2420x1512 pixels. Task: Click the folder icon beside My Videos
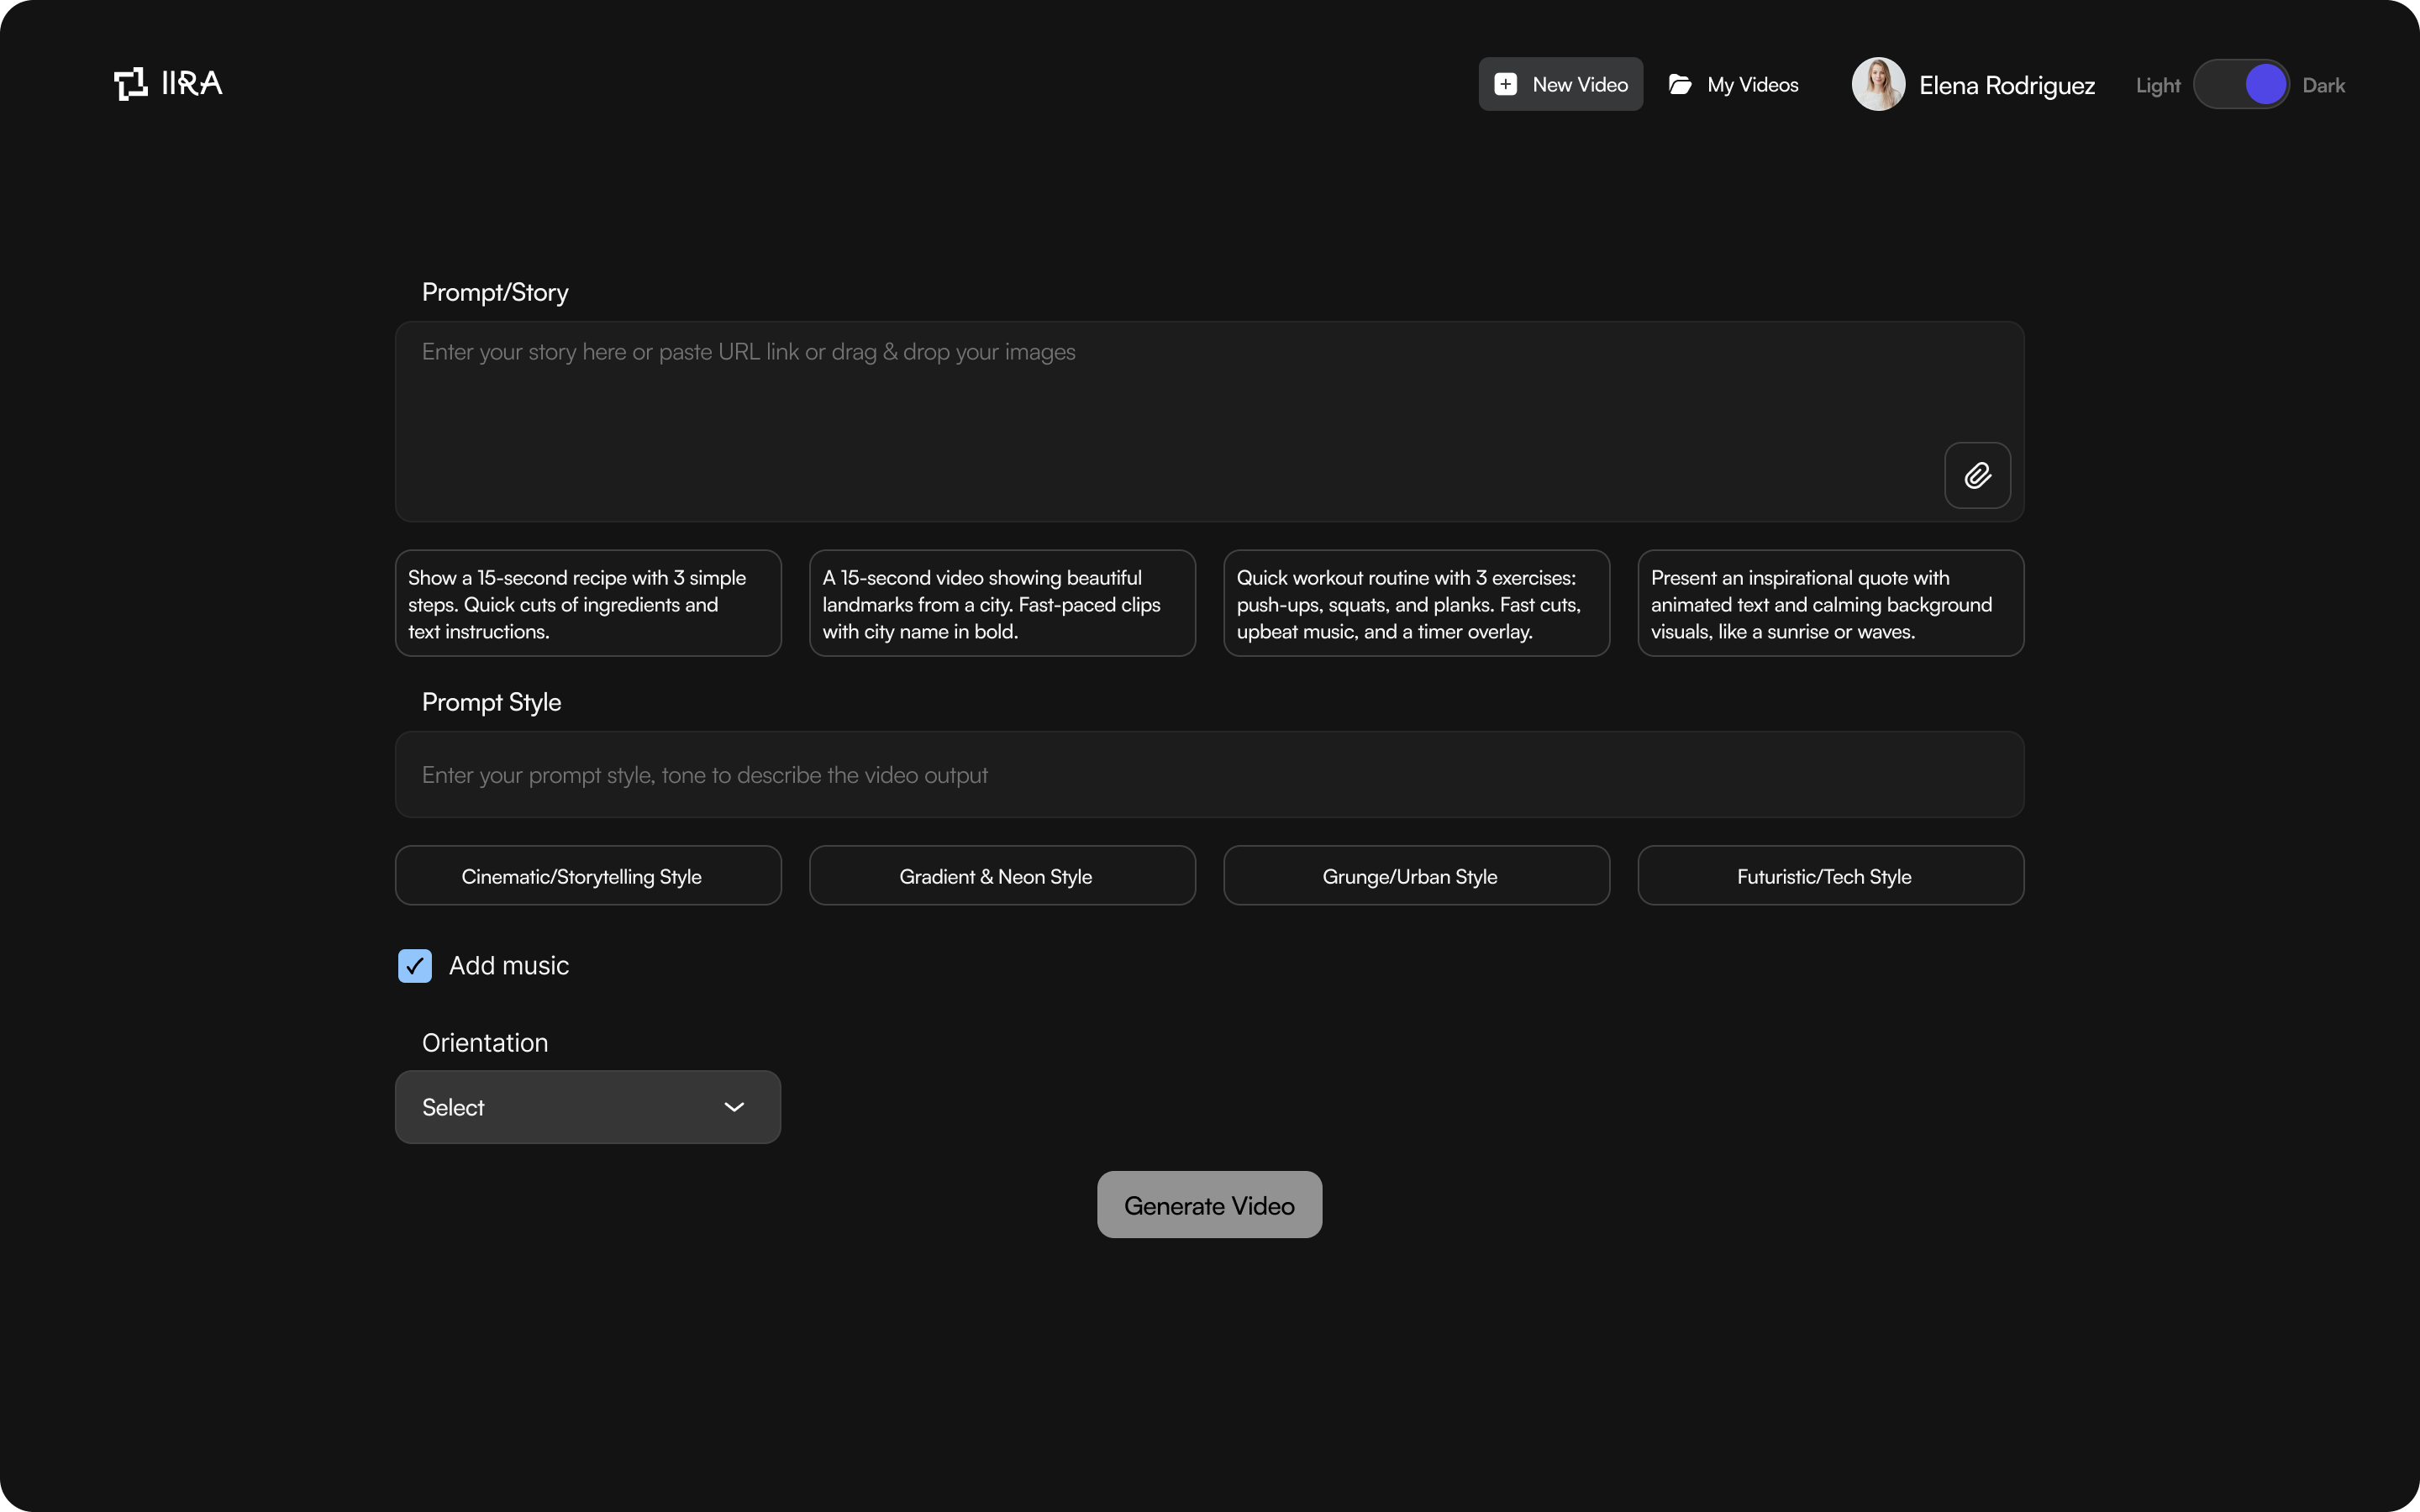tap(1680, 84)
